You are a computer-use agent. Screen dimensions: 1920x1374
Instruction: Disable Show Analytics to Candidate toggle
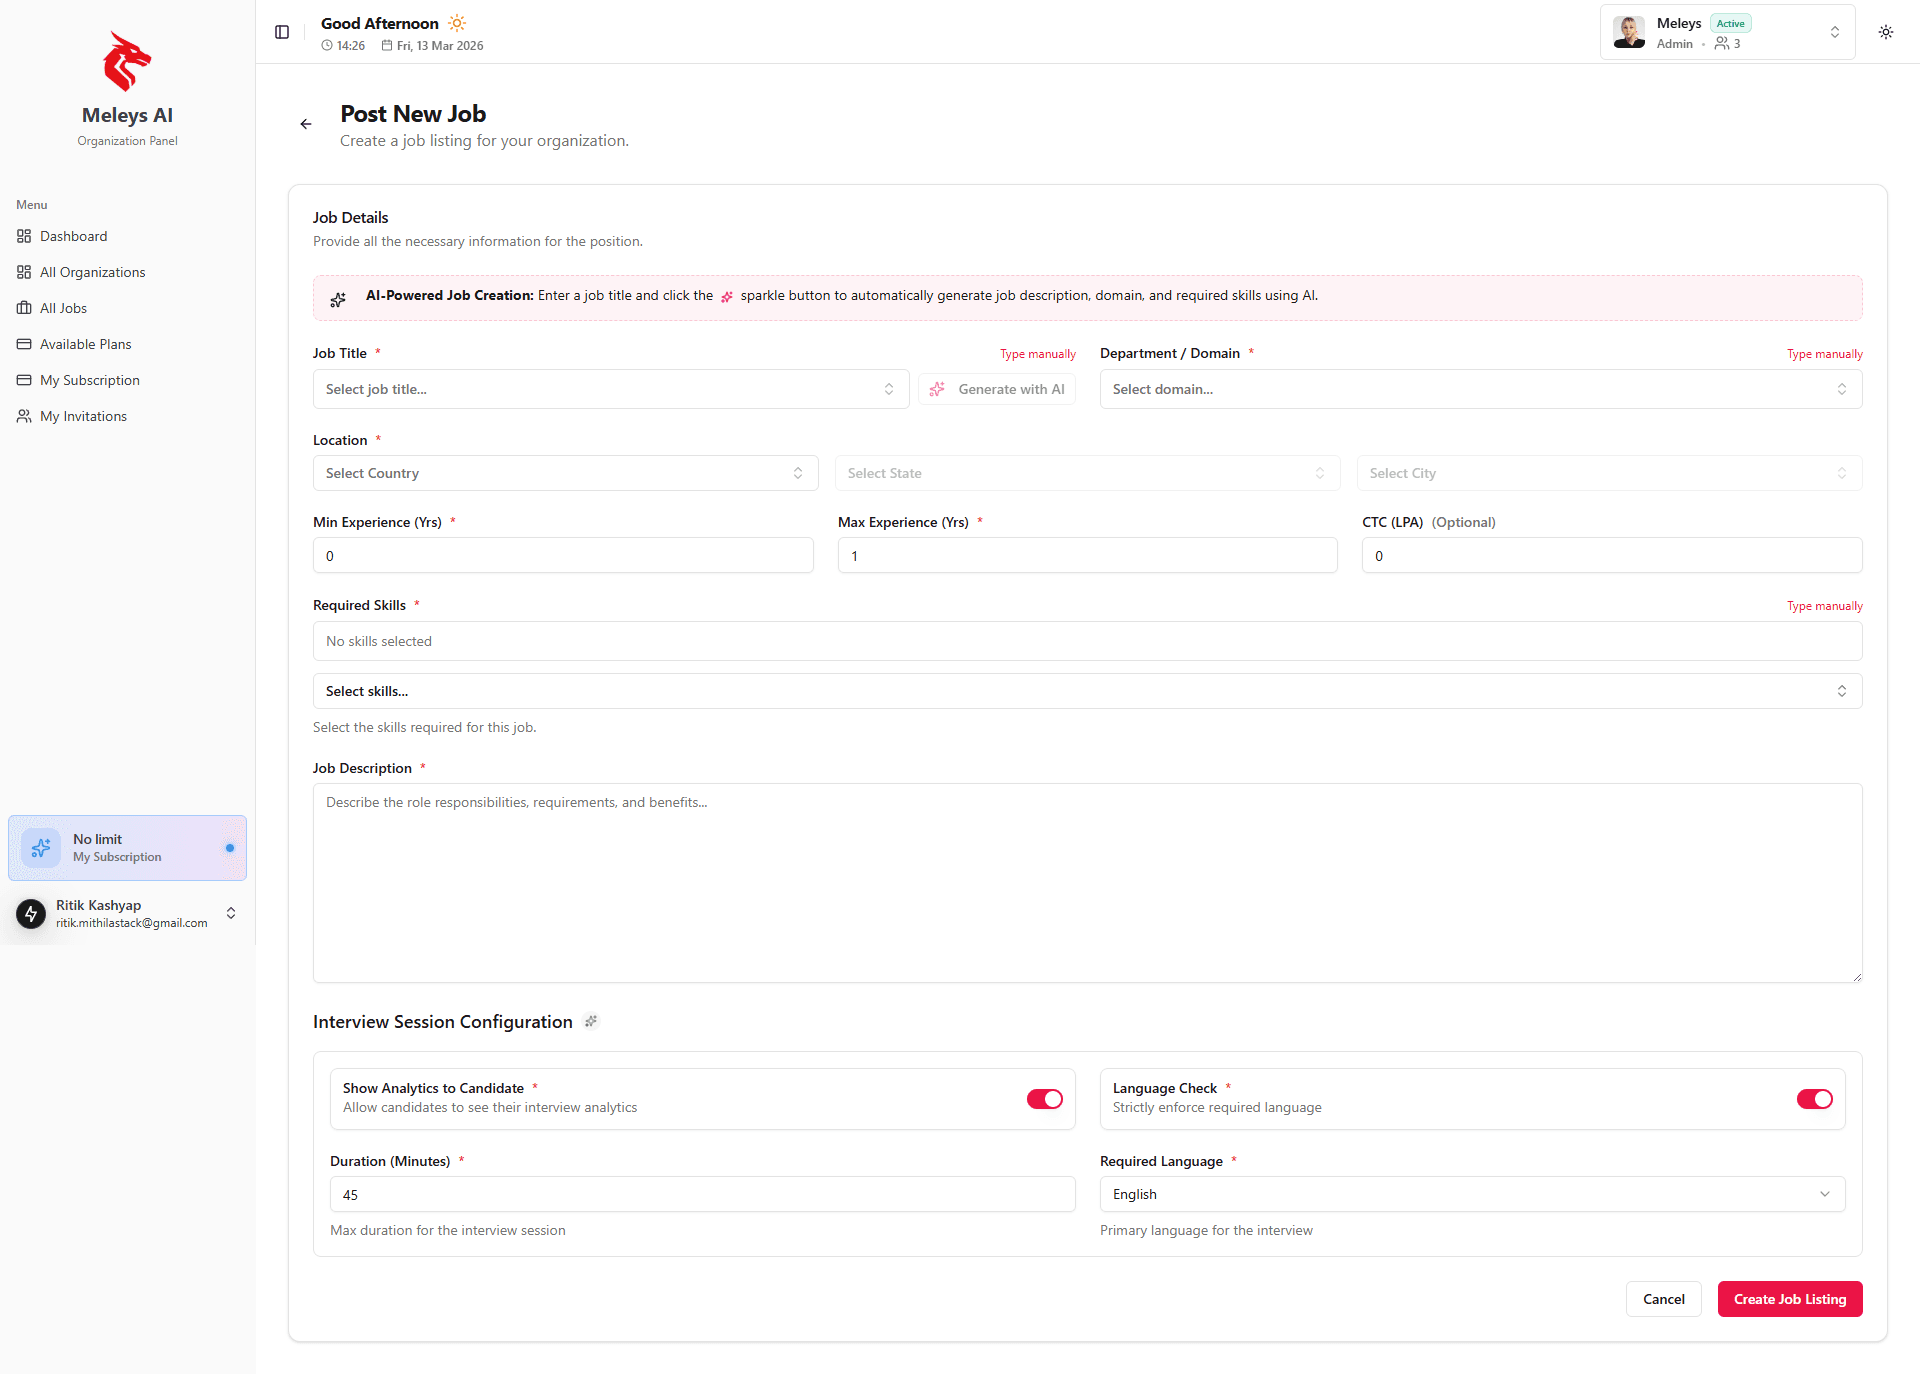click(x=1044, y=1099)
